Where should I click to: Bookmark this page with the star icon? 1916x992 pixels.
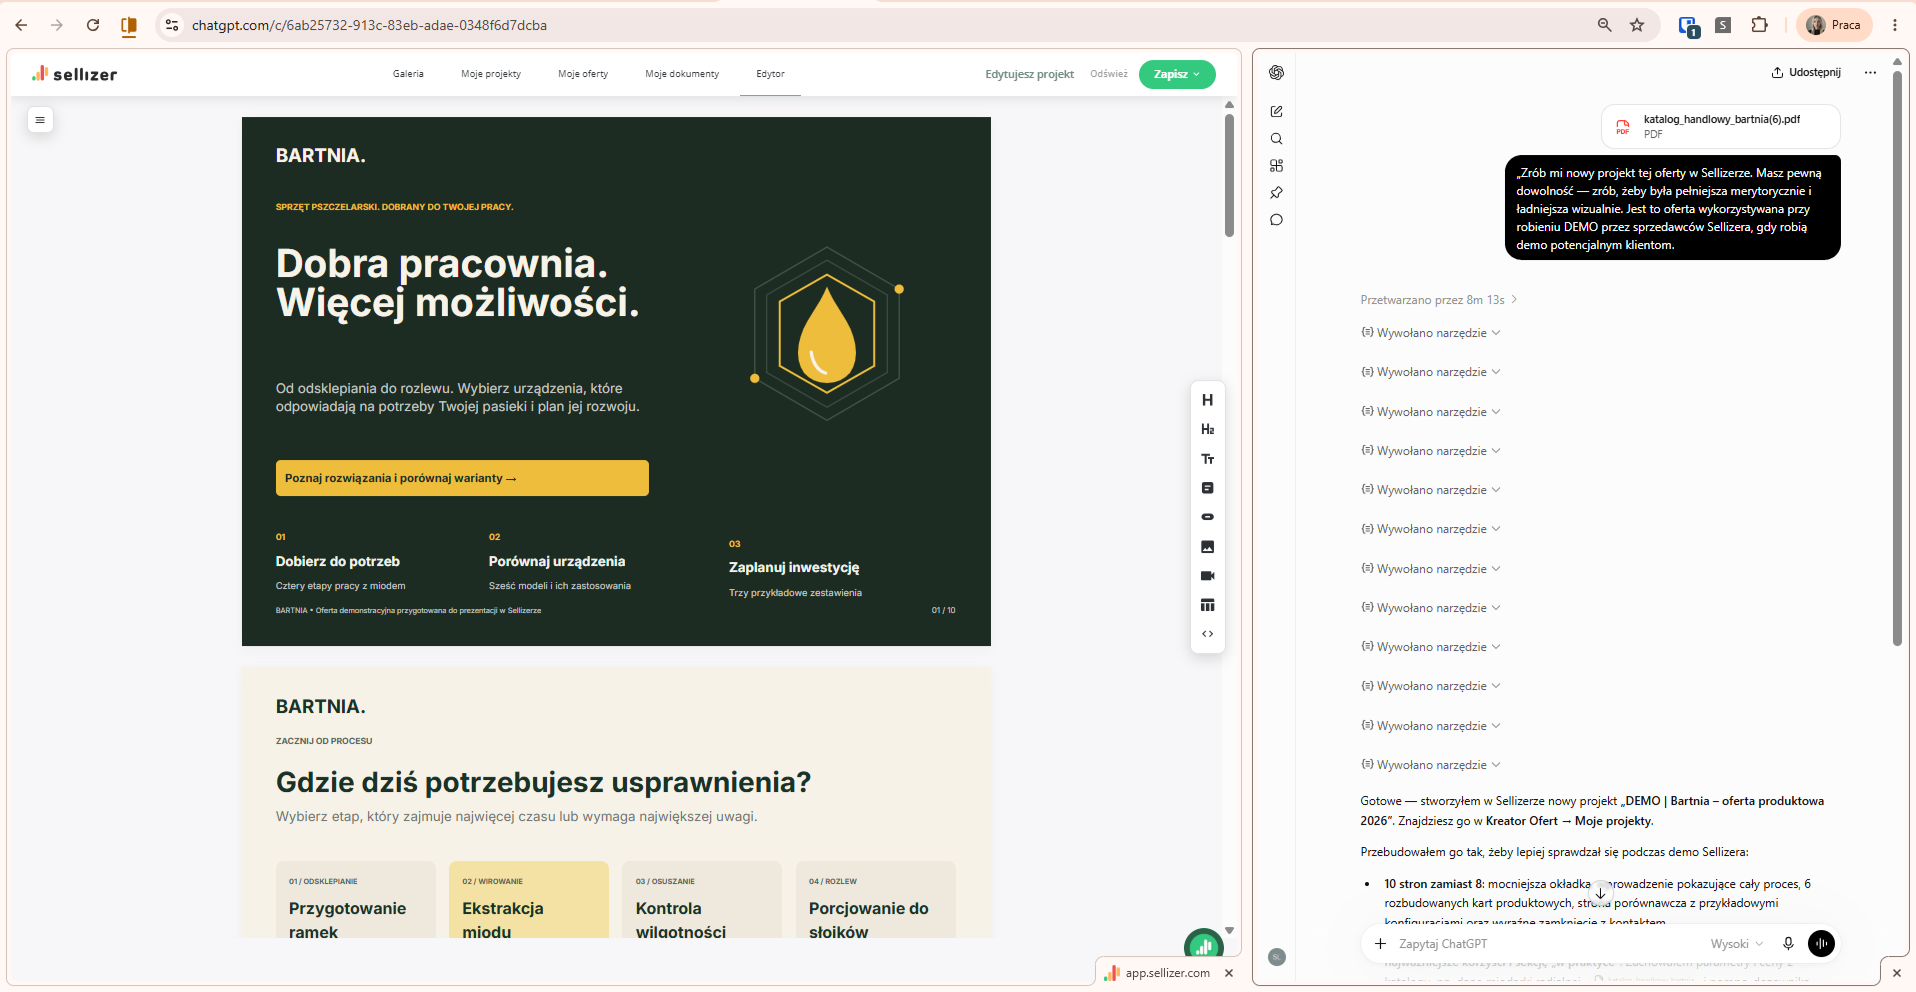point(1637,25)
